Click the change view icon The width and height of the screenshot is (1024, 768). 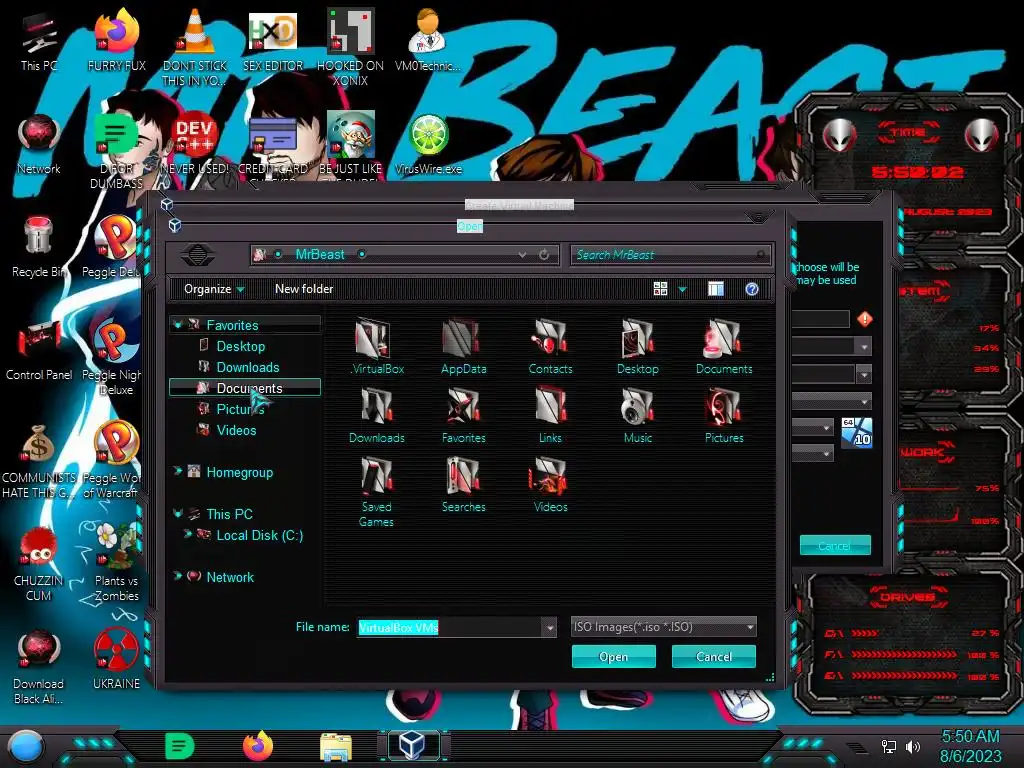pyautogui.click(x=660, y=289)
